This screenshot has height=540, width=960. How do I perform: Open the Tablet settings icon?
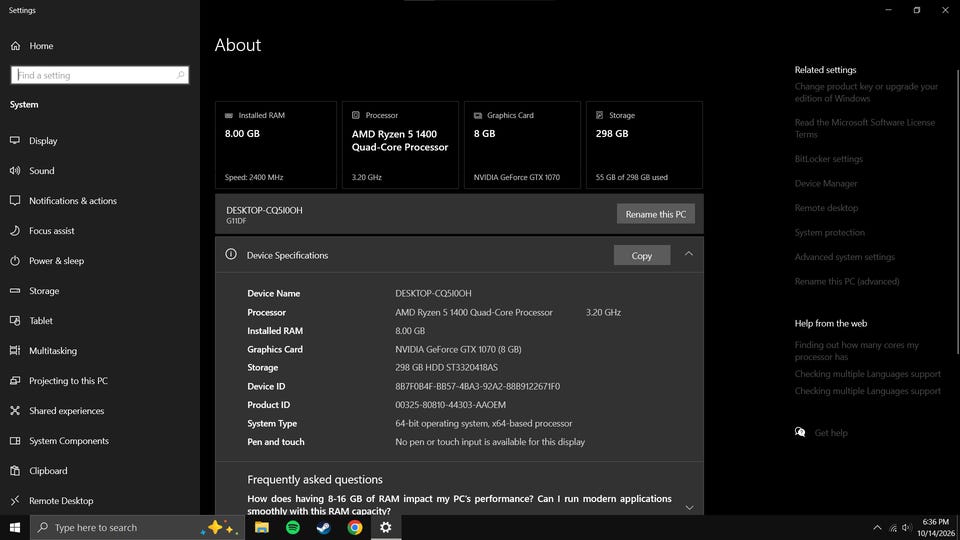pos(15,320)
